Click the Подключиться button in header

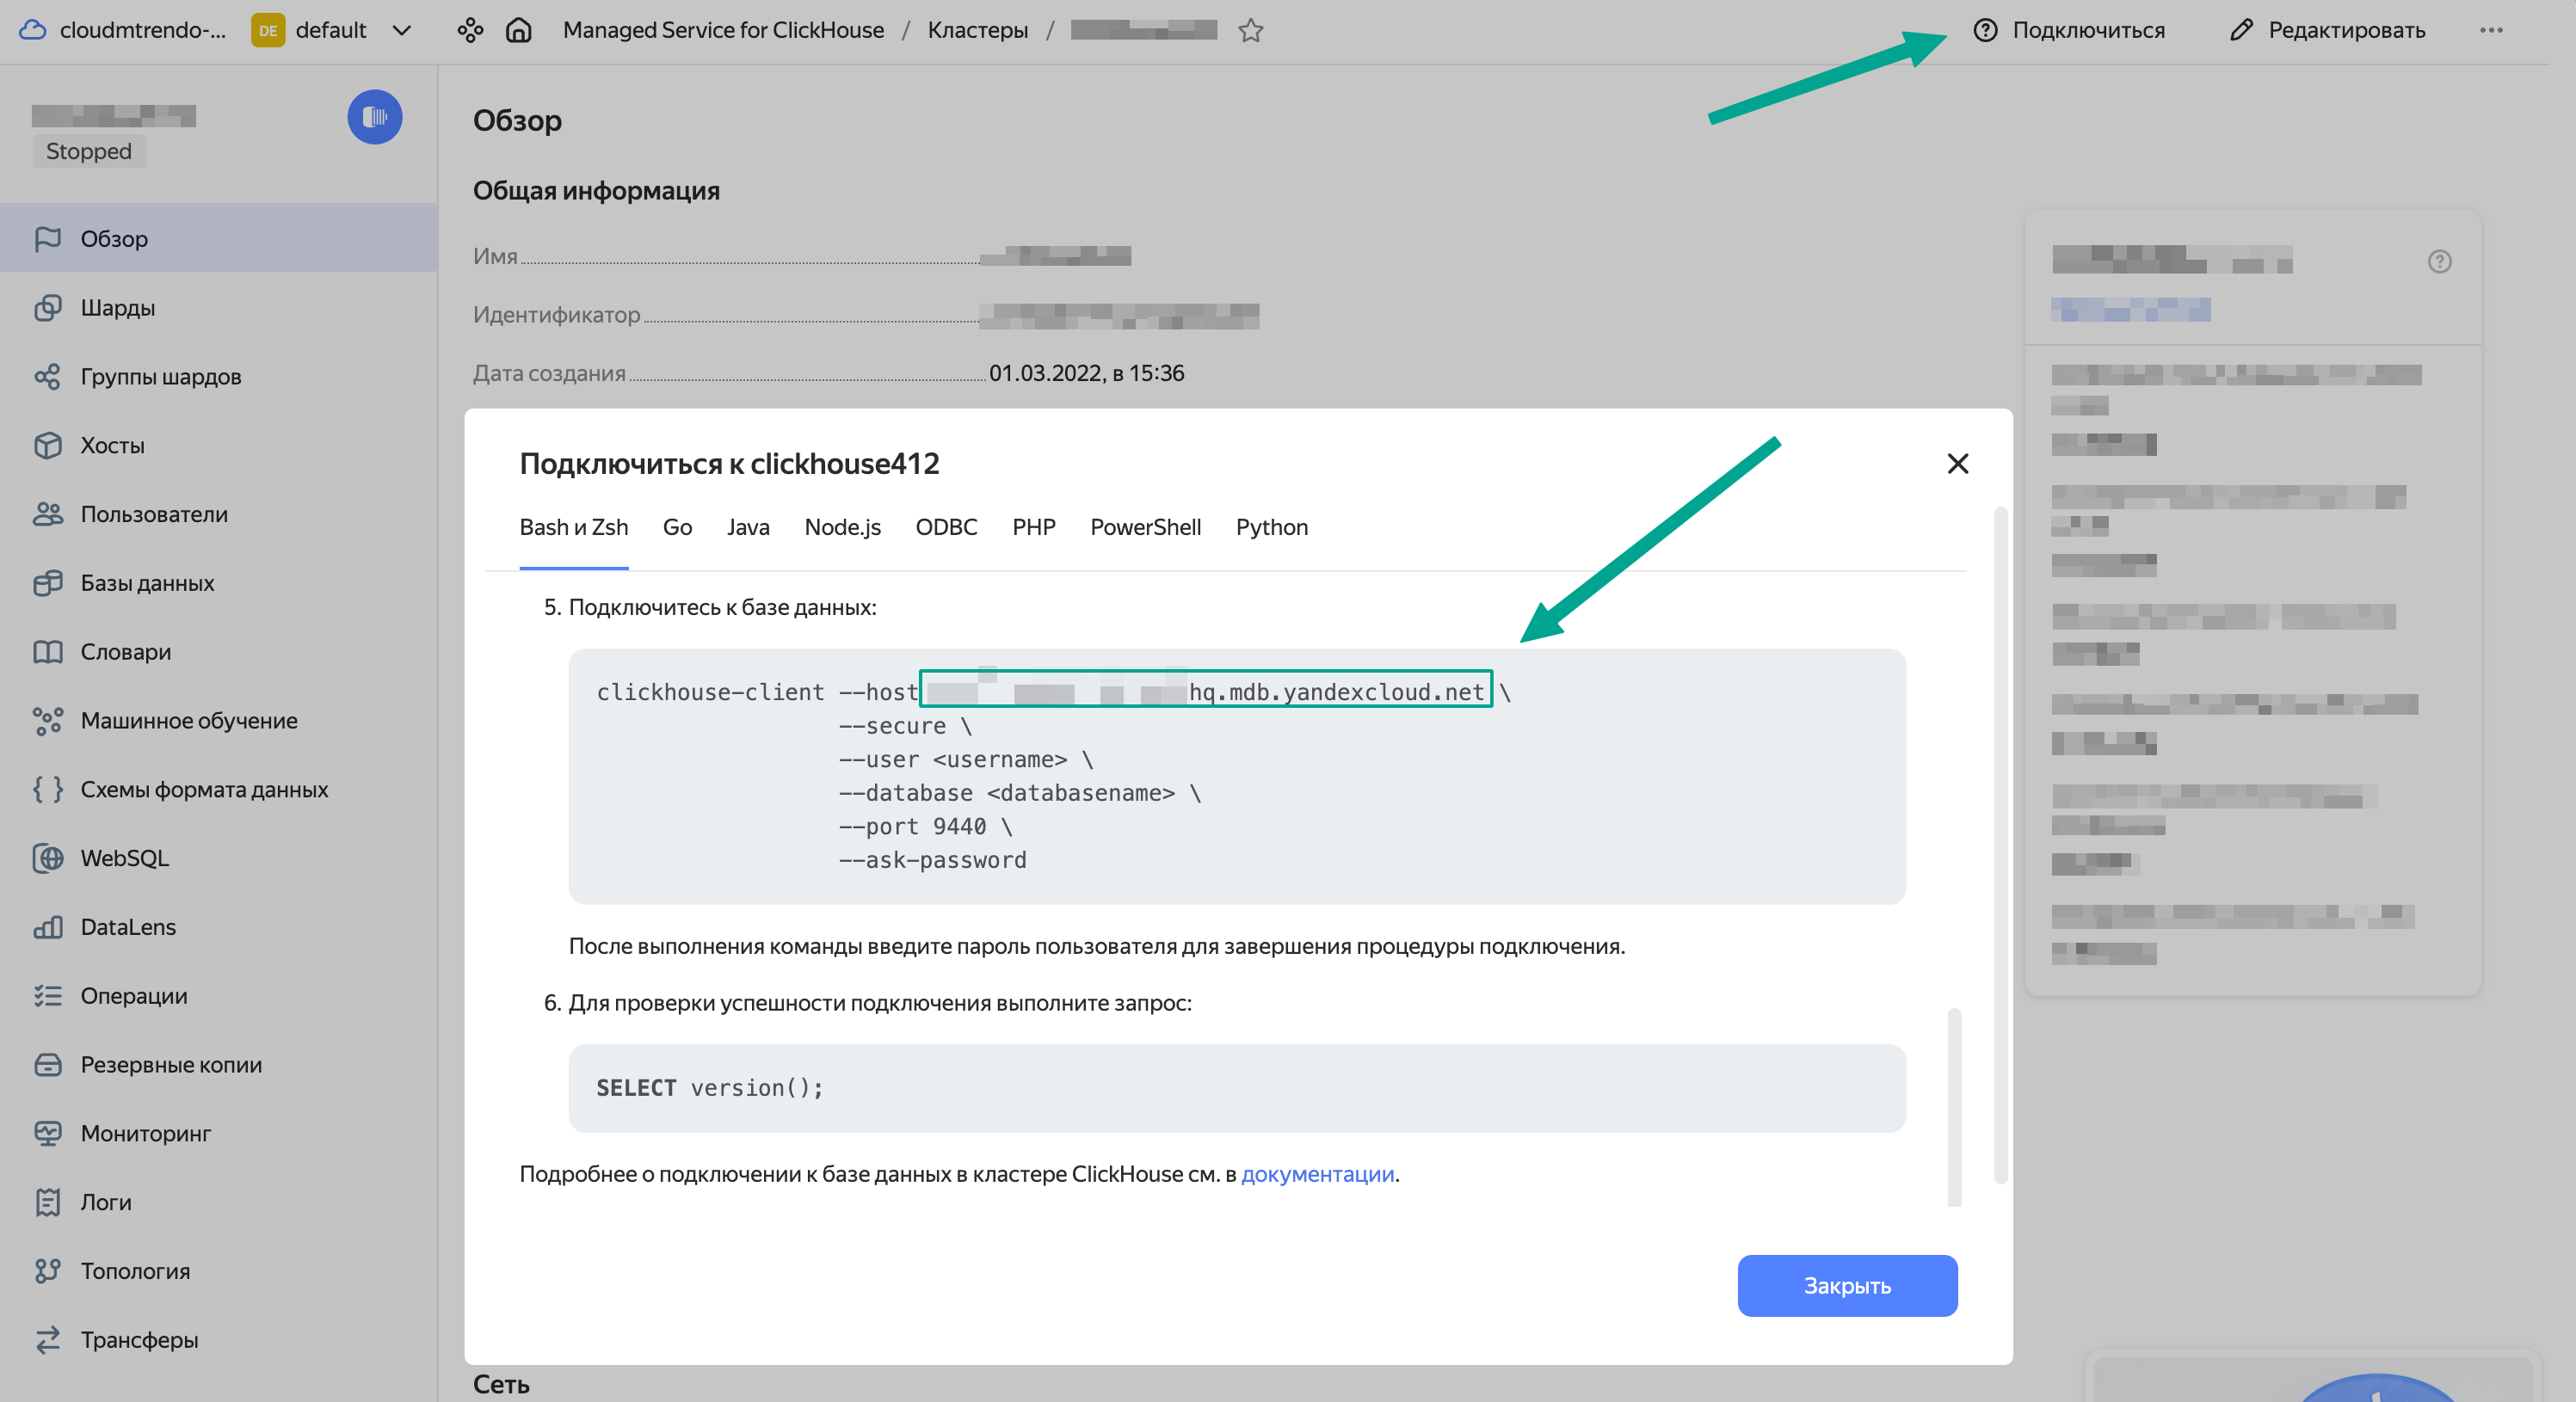tap(2069, 30)
